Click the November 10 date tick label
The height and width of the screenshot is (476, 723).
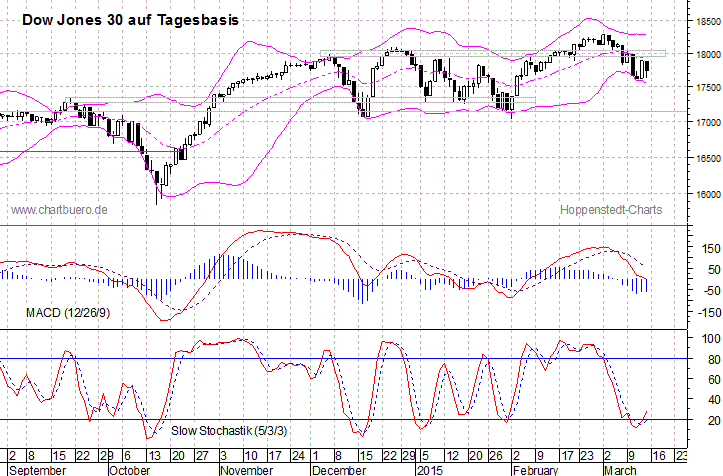pyautogui.click(x=250, y=457)
